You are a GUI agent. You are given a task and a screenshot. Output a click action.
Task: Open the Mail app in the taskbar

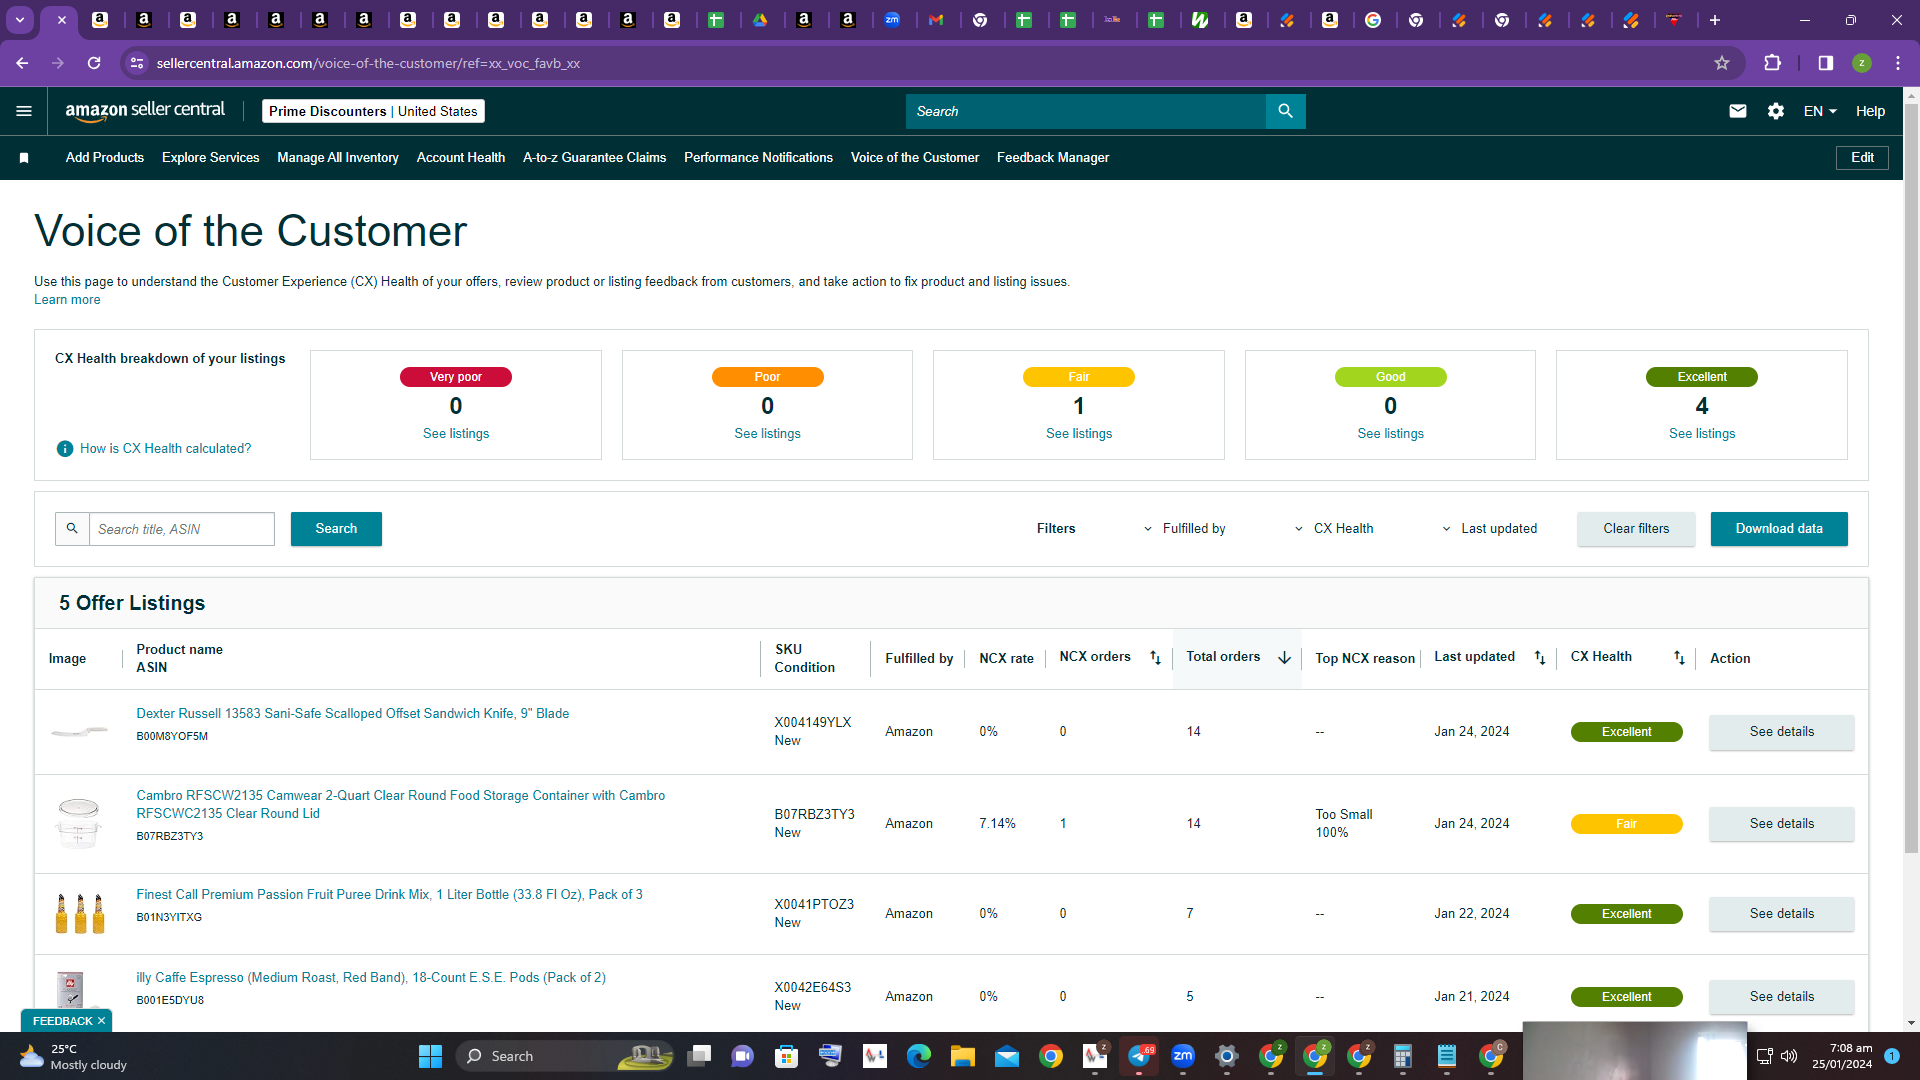(1006, 1056)
